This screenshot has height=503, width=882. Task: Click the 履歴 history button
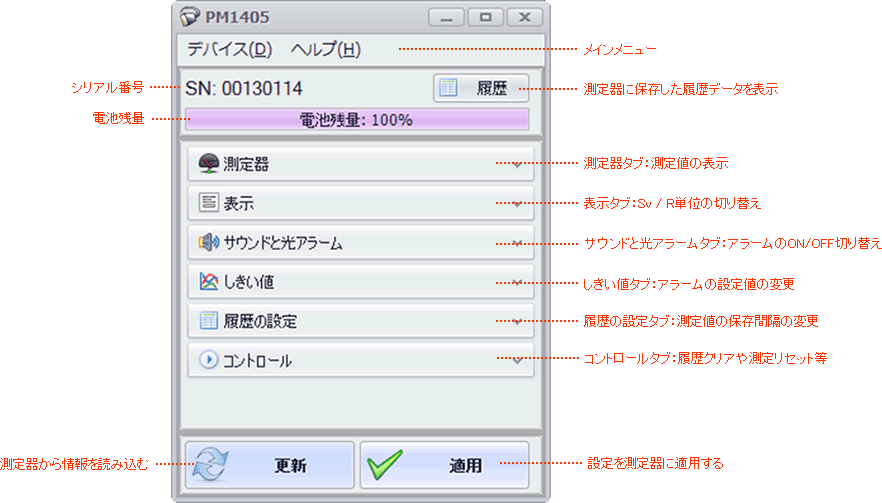481,88
